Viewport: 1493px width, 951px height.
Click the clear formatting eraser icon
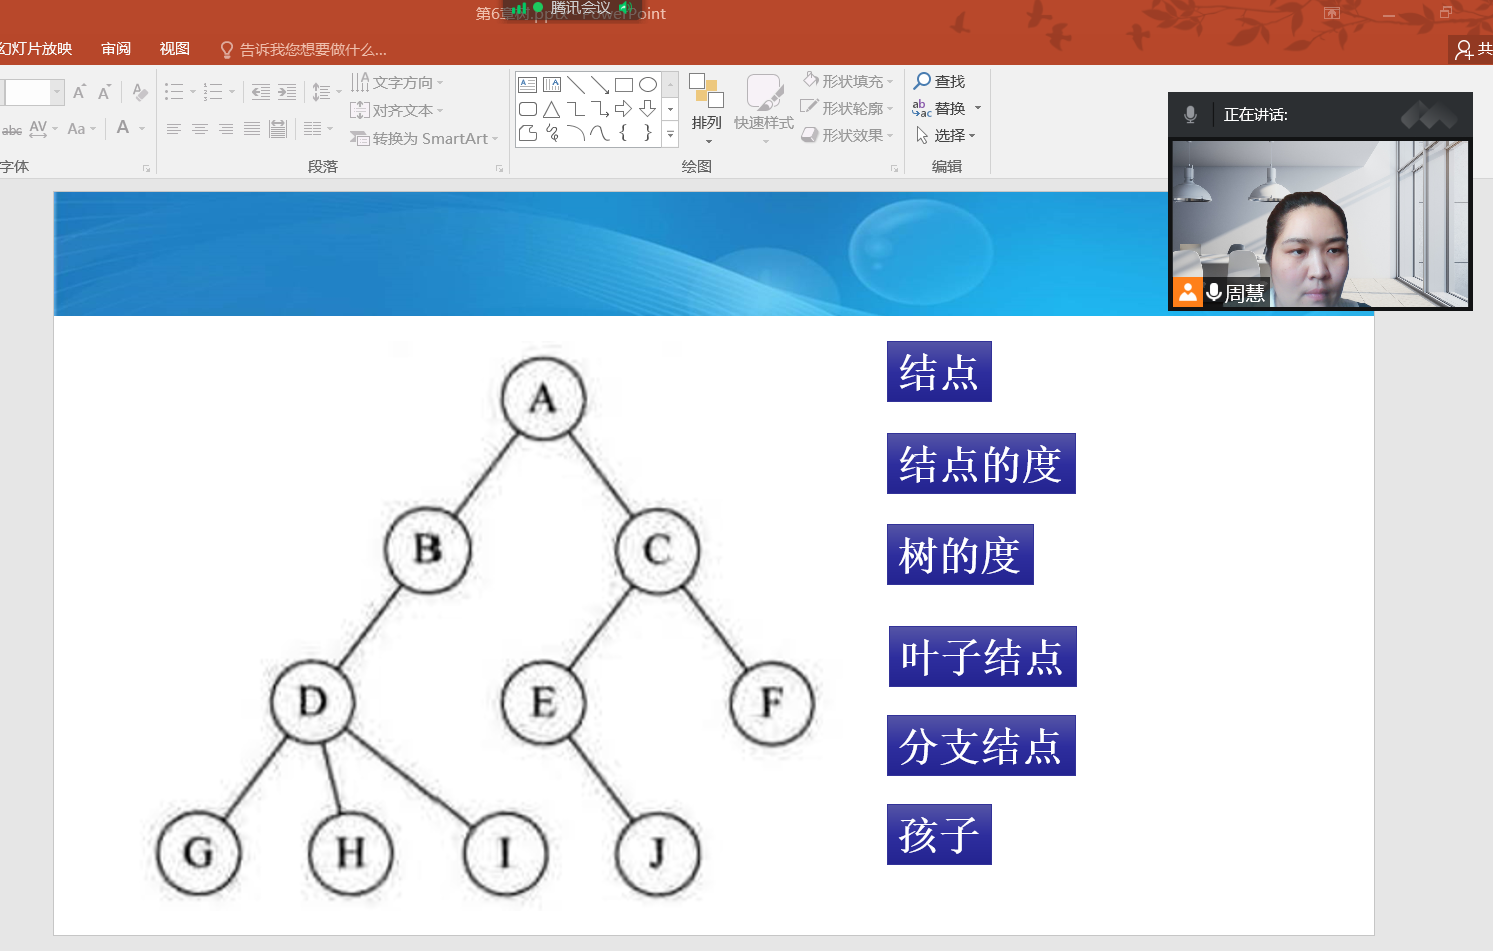(x=140, y=93)
